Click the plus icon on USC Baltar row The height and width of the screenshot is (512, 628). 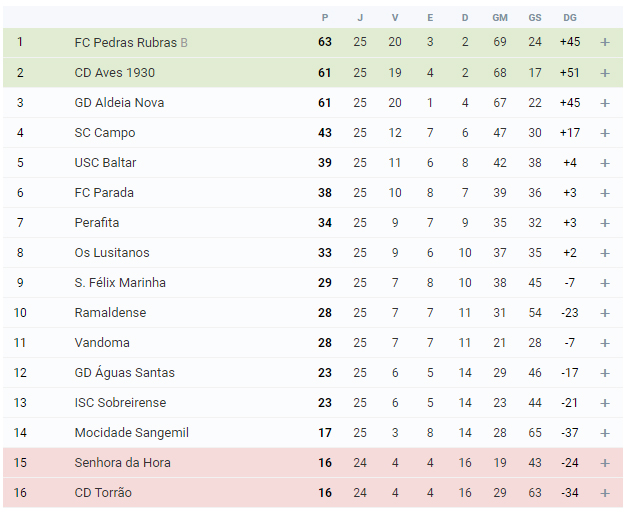[605, 163]
